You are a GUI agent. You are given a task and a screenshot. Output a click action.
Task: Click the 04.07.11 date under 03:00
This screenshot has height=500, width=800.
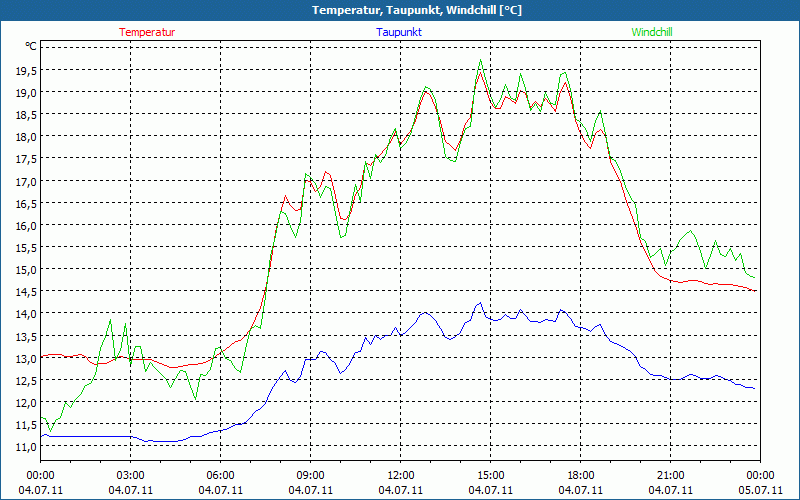coord(131,490)
